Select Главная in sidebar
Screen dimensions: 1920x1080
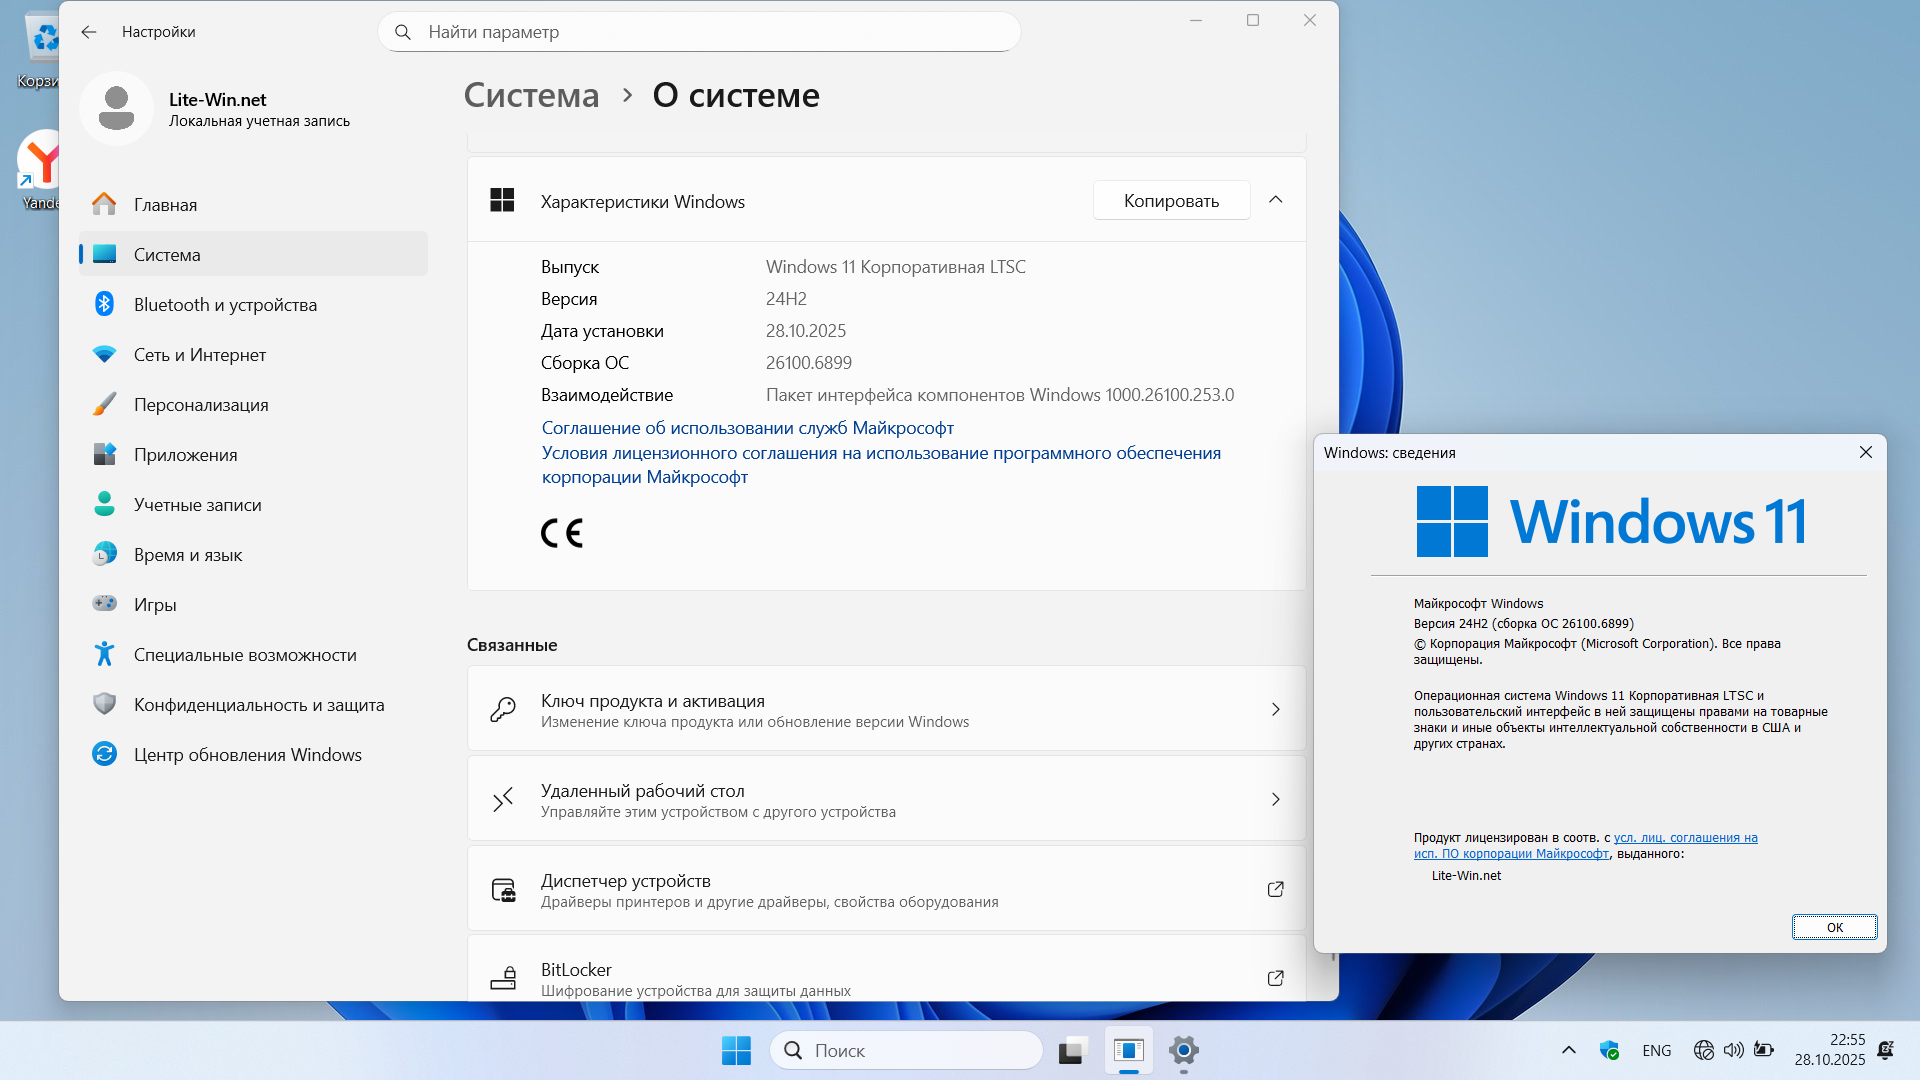pos(165,205)
